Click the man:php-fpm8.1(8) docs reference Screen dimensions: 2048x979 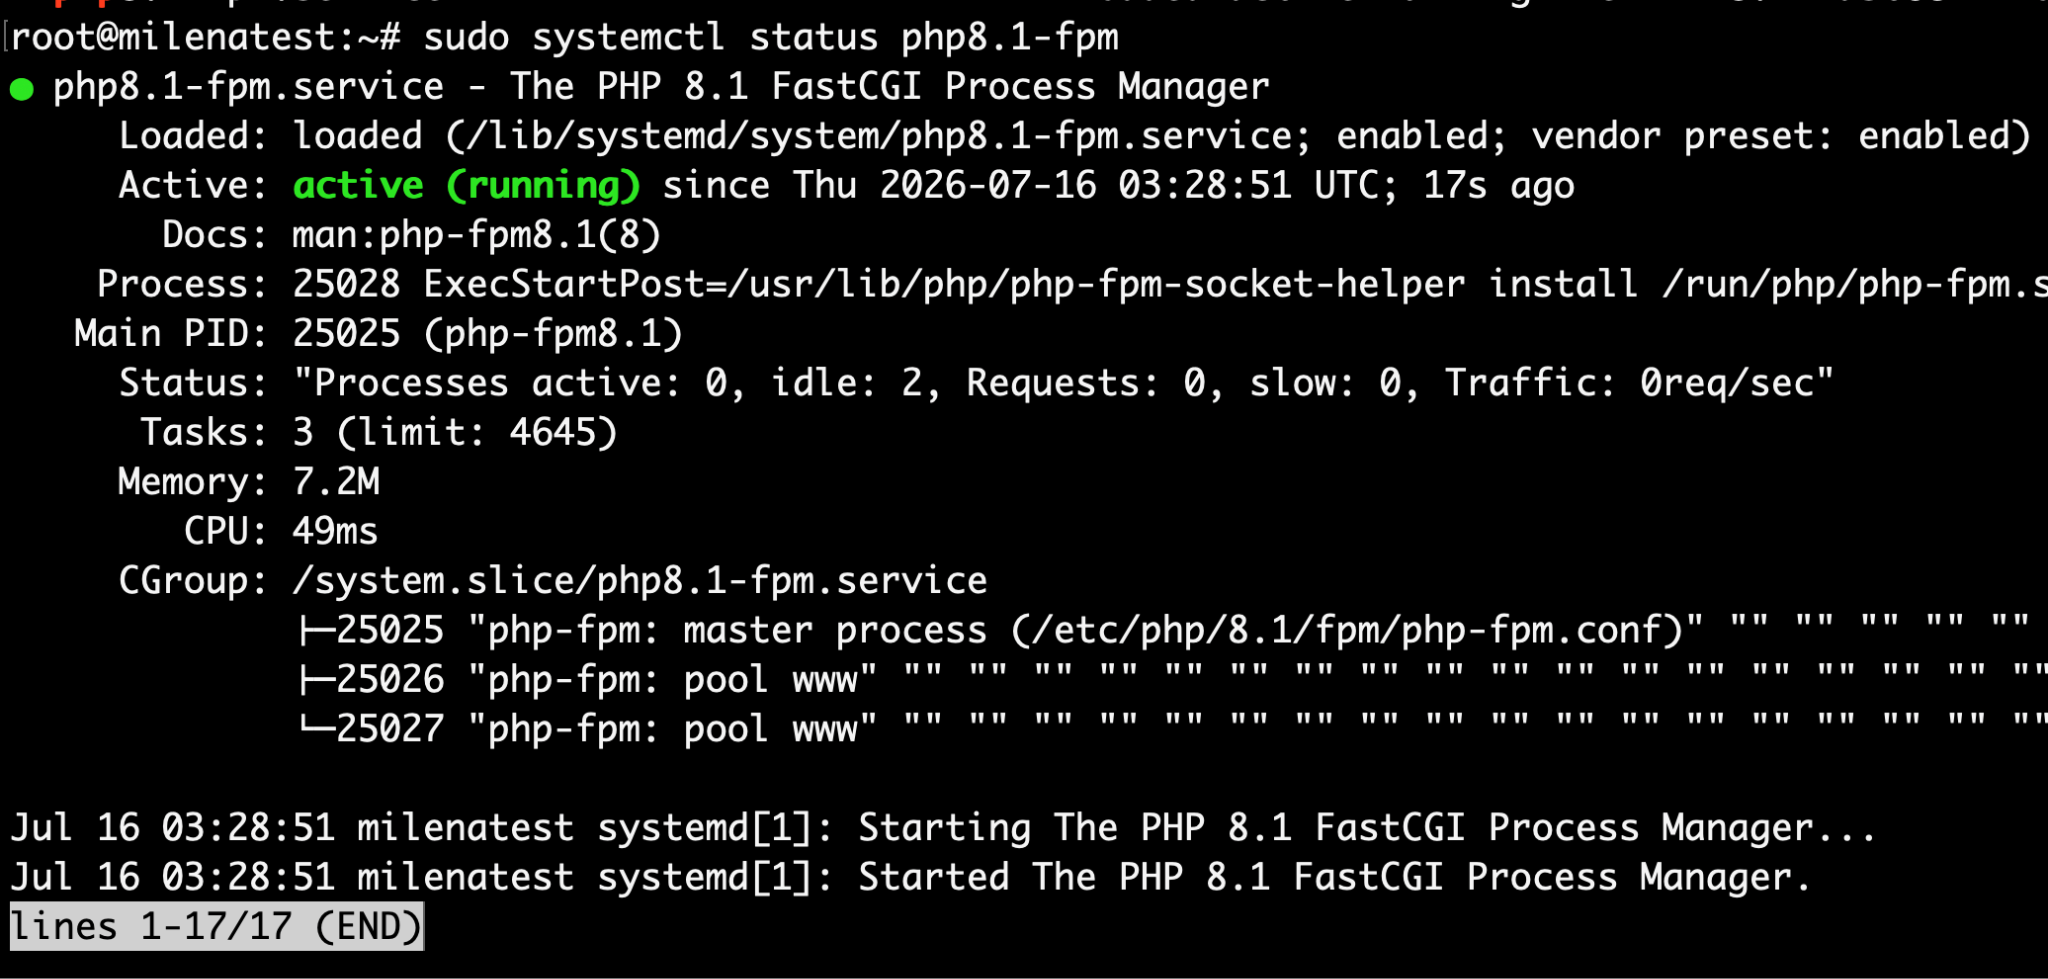tap(476, 235)
